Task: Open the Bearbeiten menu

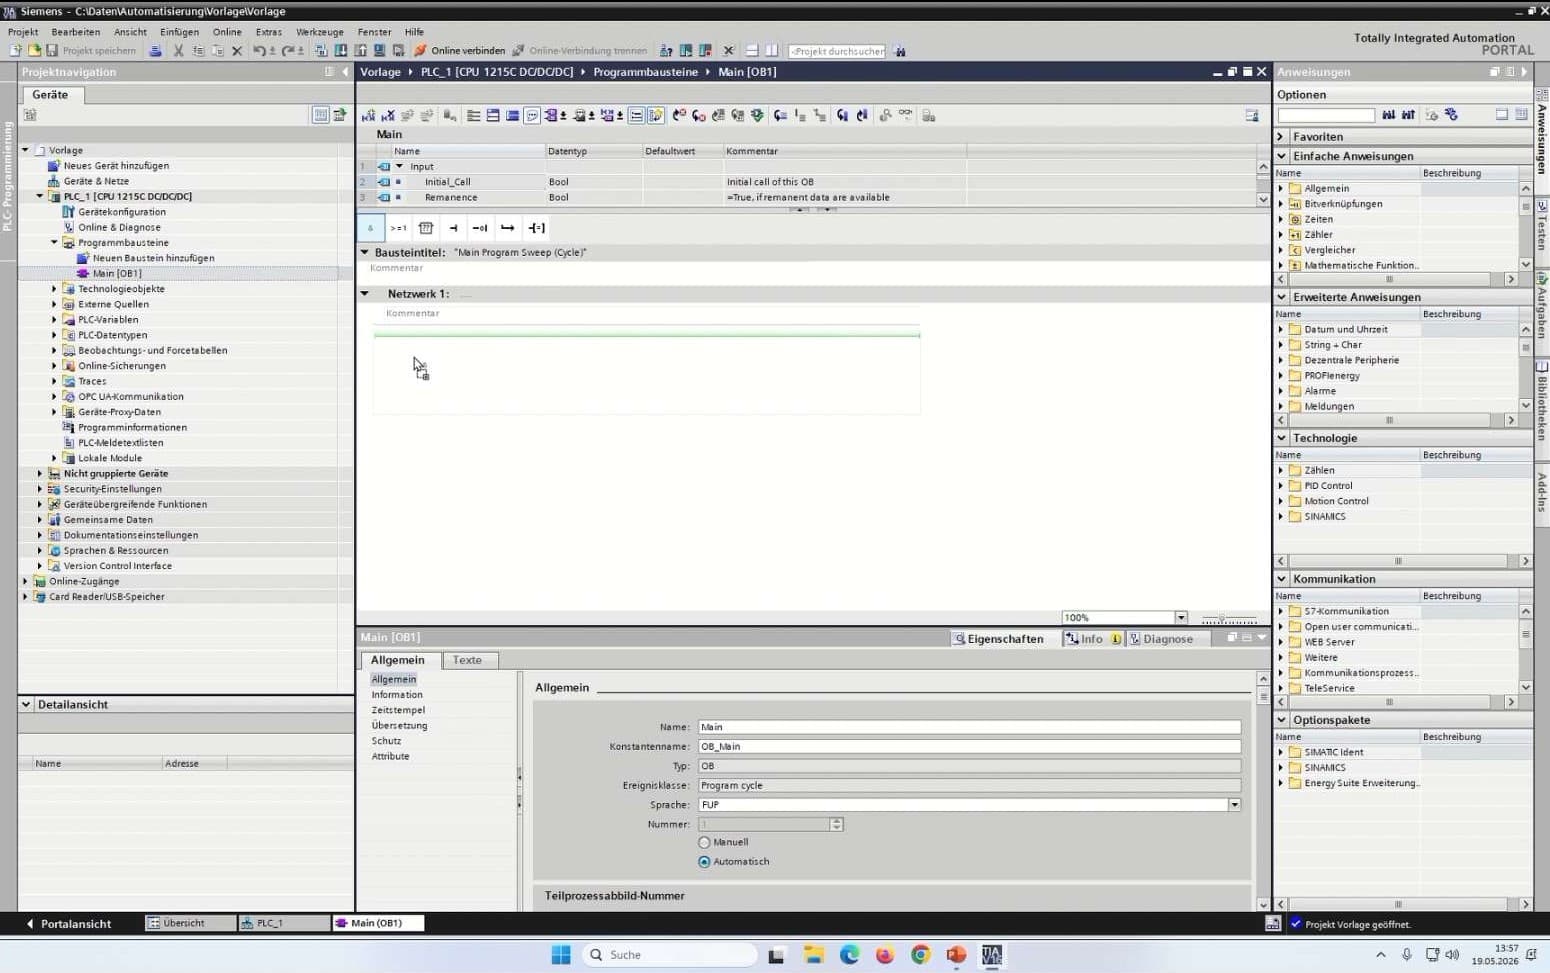Action: (76, 32)
